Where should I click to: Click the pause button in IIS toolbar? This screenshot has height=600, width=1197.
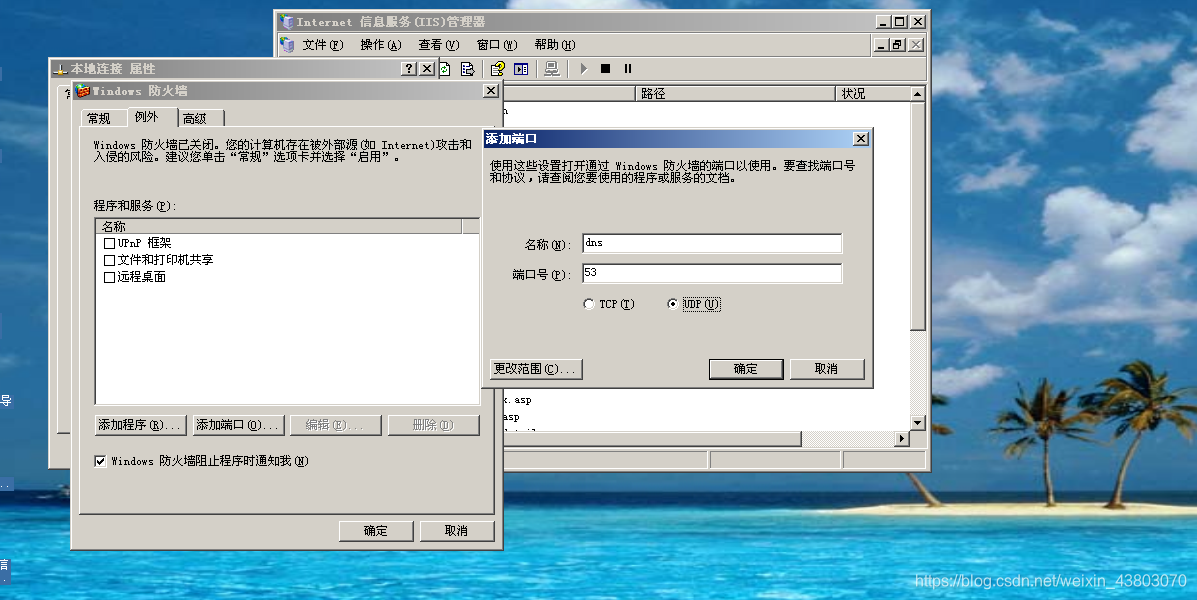click(x=628, y=69)
